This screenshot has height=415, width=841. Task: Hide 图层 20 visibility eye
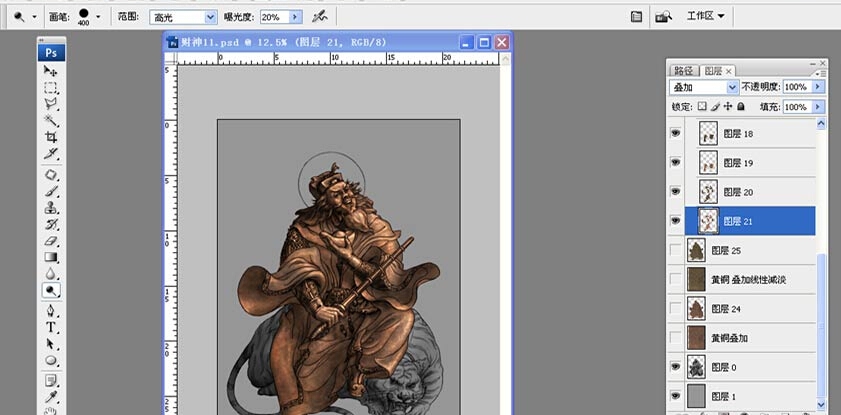(676, 191)
